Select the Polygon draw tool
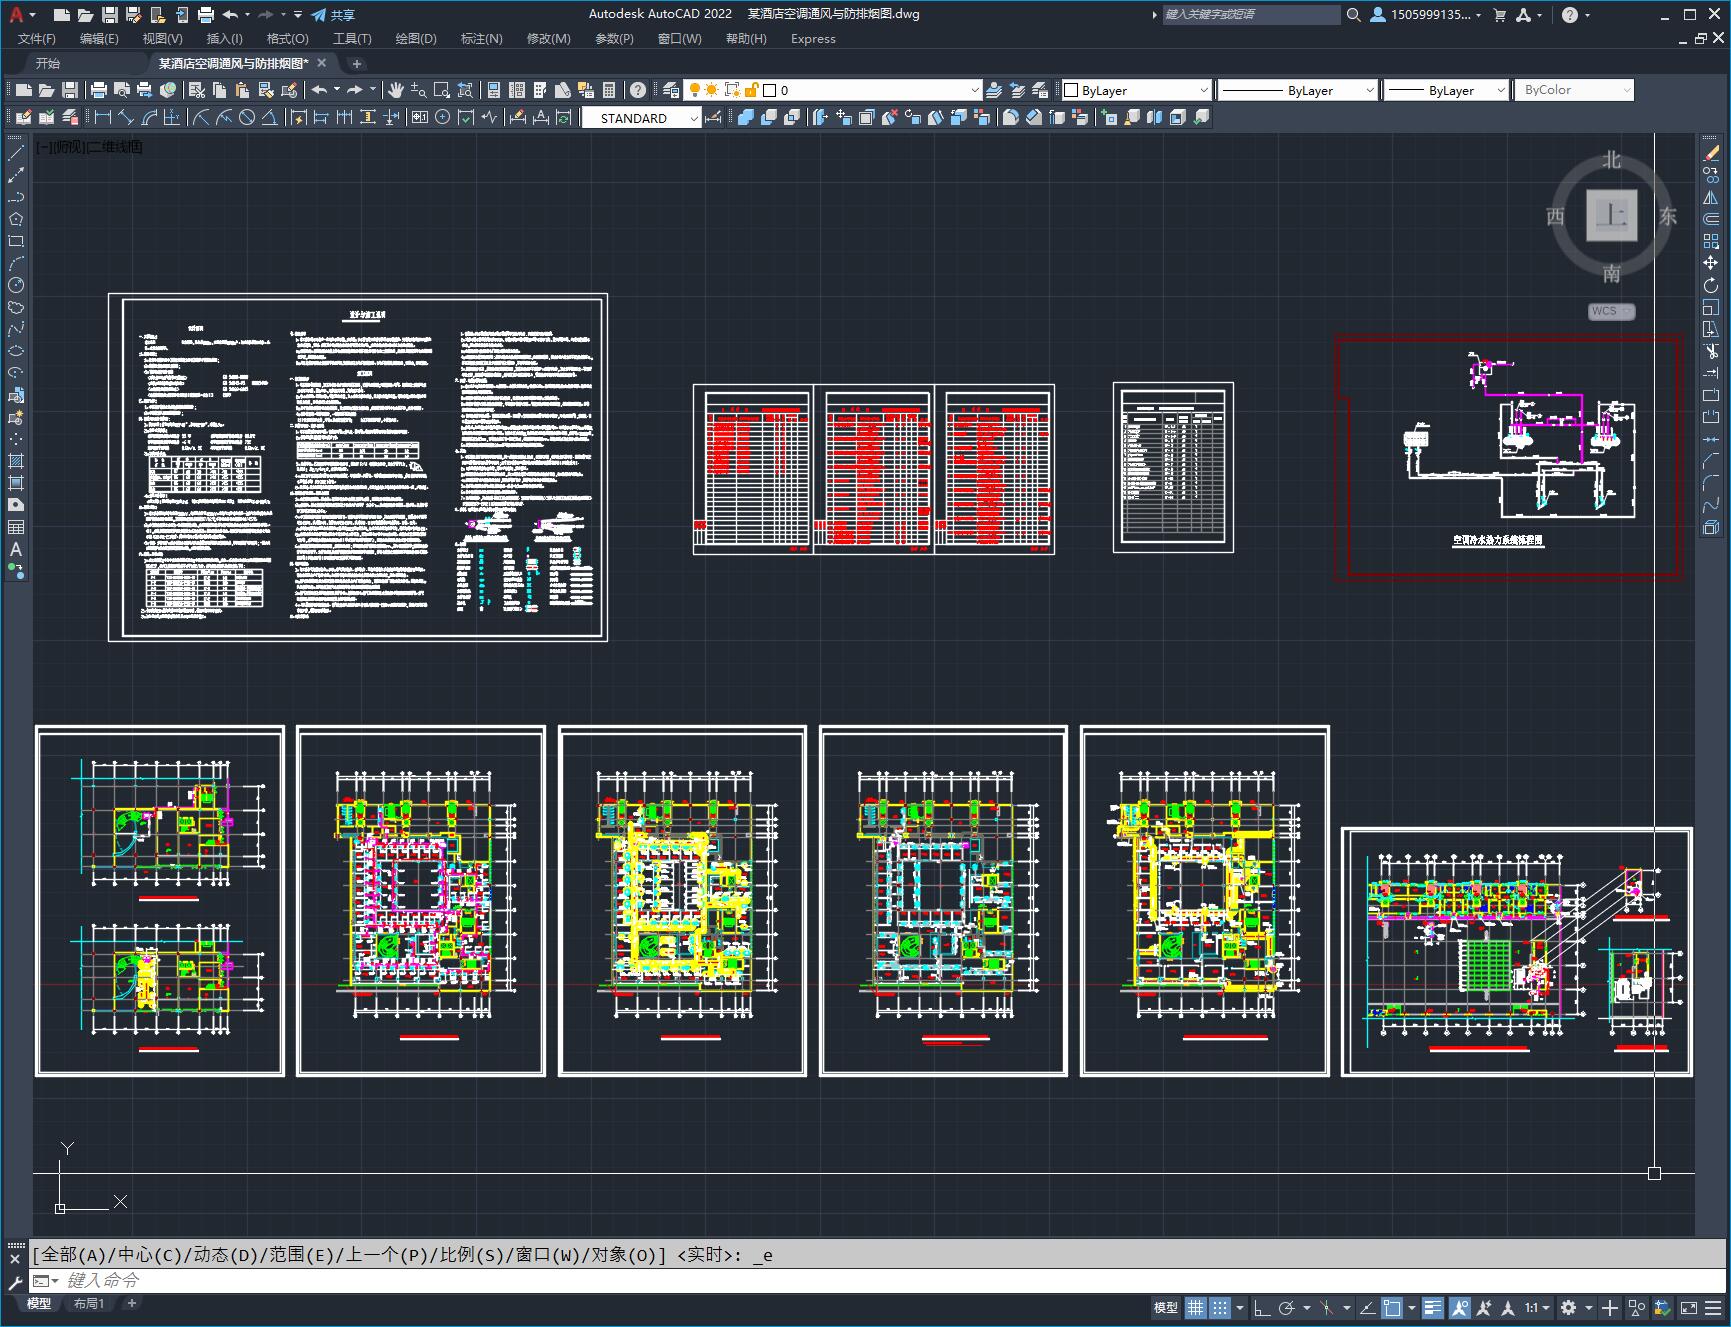The height and width of the screenshot is (1327, 1731). (16, 219)
